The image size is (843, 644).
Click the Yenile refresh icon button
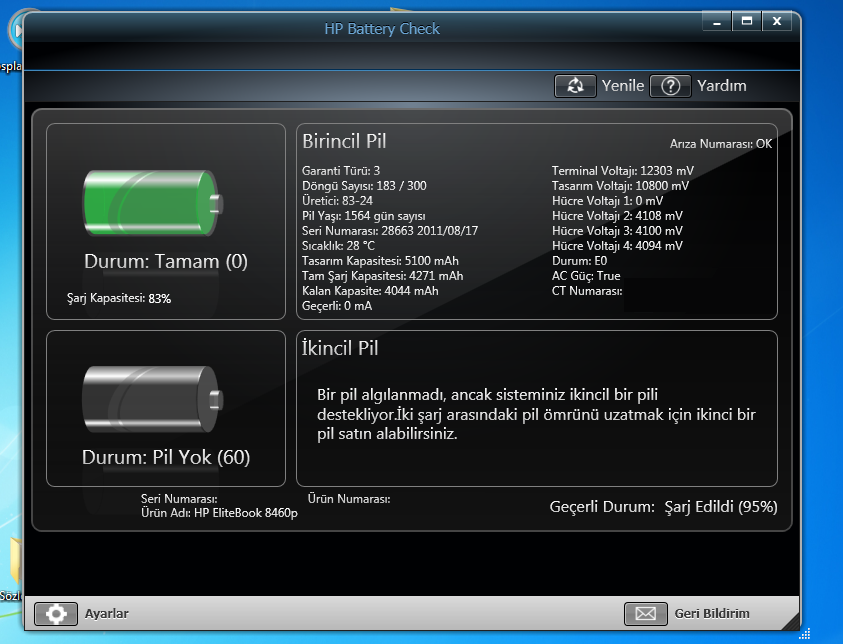click(575, 86)
